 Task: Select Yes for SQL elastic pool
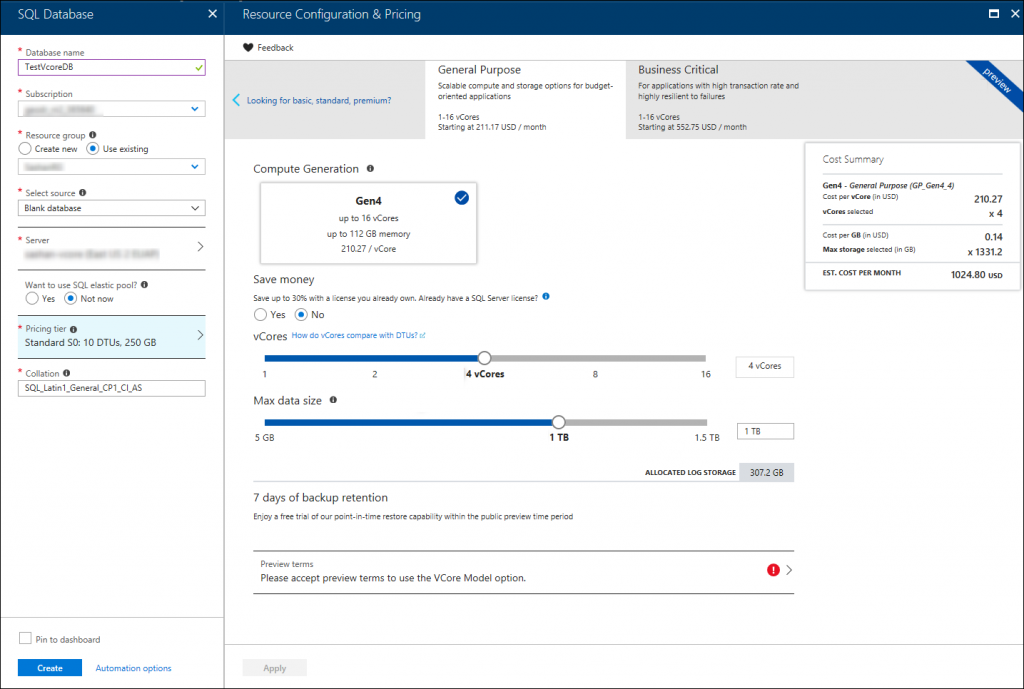coord(32,299)
